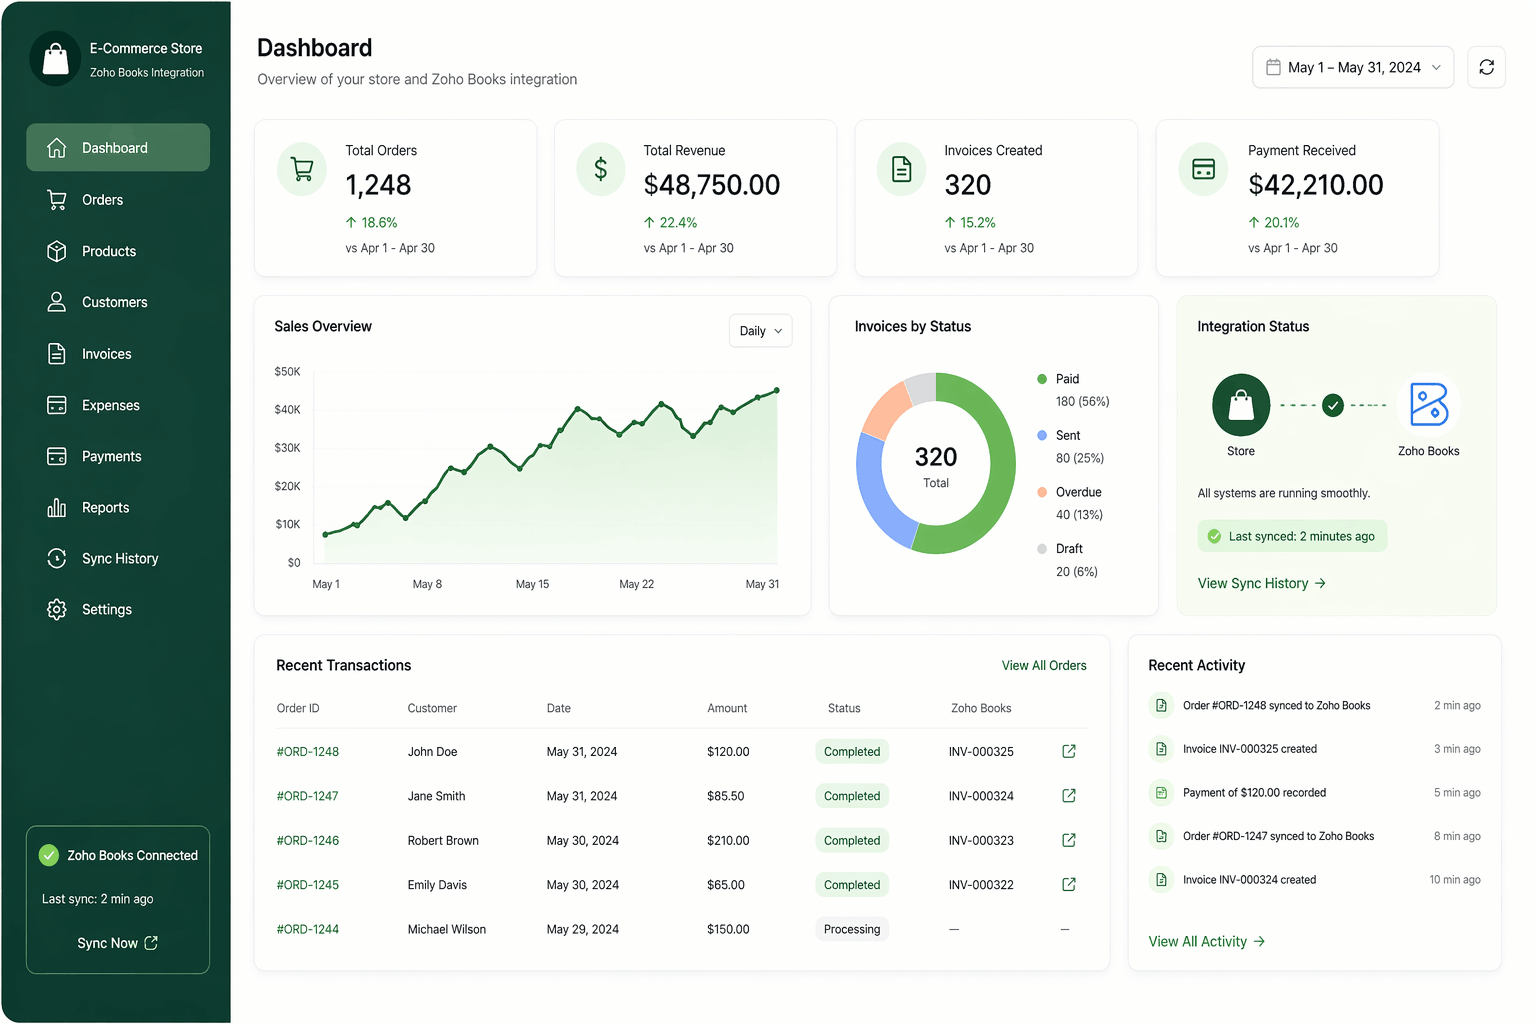Select Invoices from sidebar

pos(118,354)
